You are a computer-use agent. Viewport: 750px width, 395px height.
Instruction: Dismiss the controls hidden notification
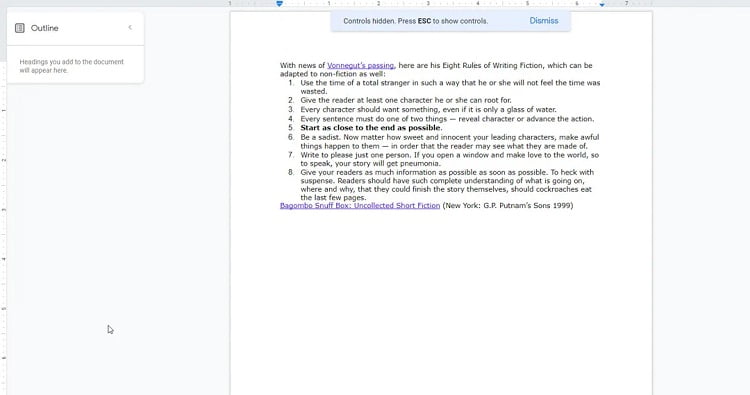544,21
